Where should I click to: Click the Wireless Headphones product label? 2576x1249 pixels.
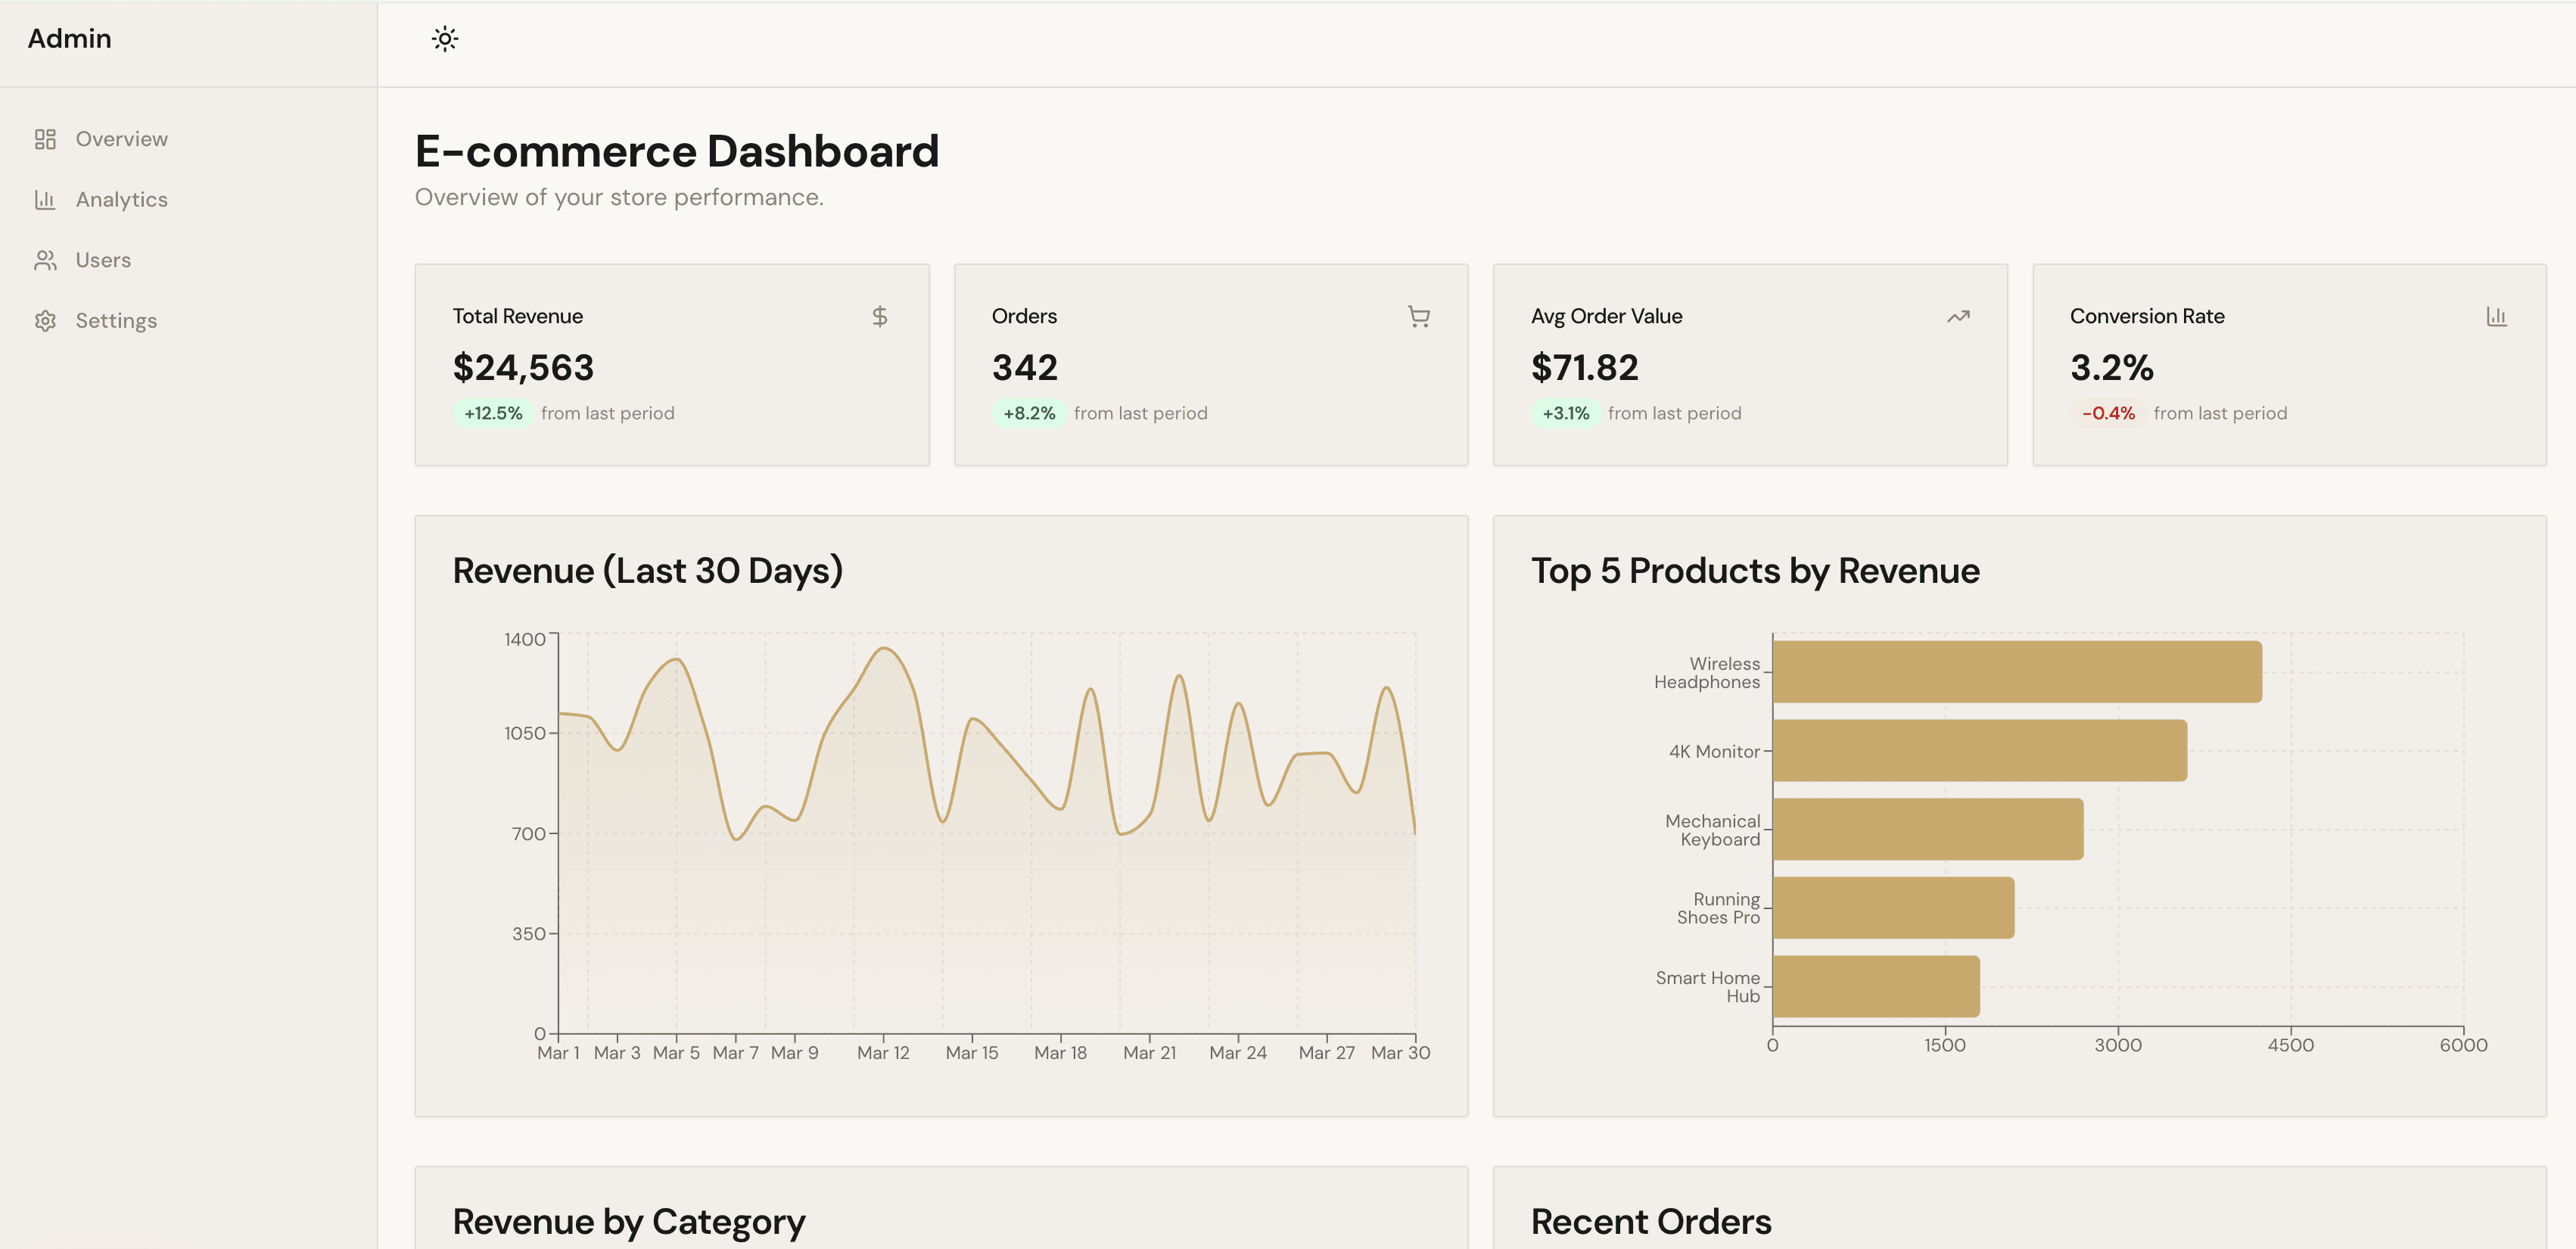tap(1707, 673)
